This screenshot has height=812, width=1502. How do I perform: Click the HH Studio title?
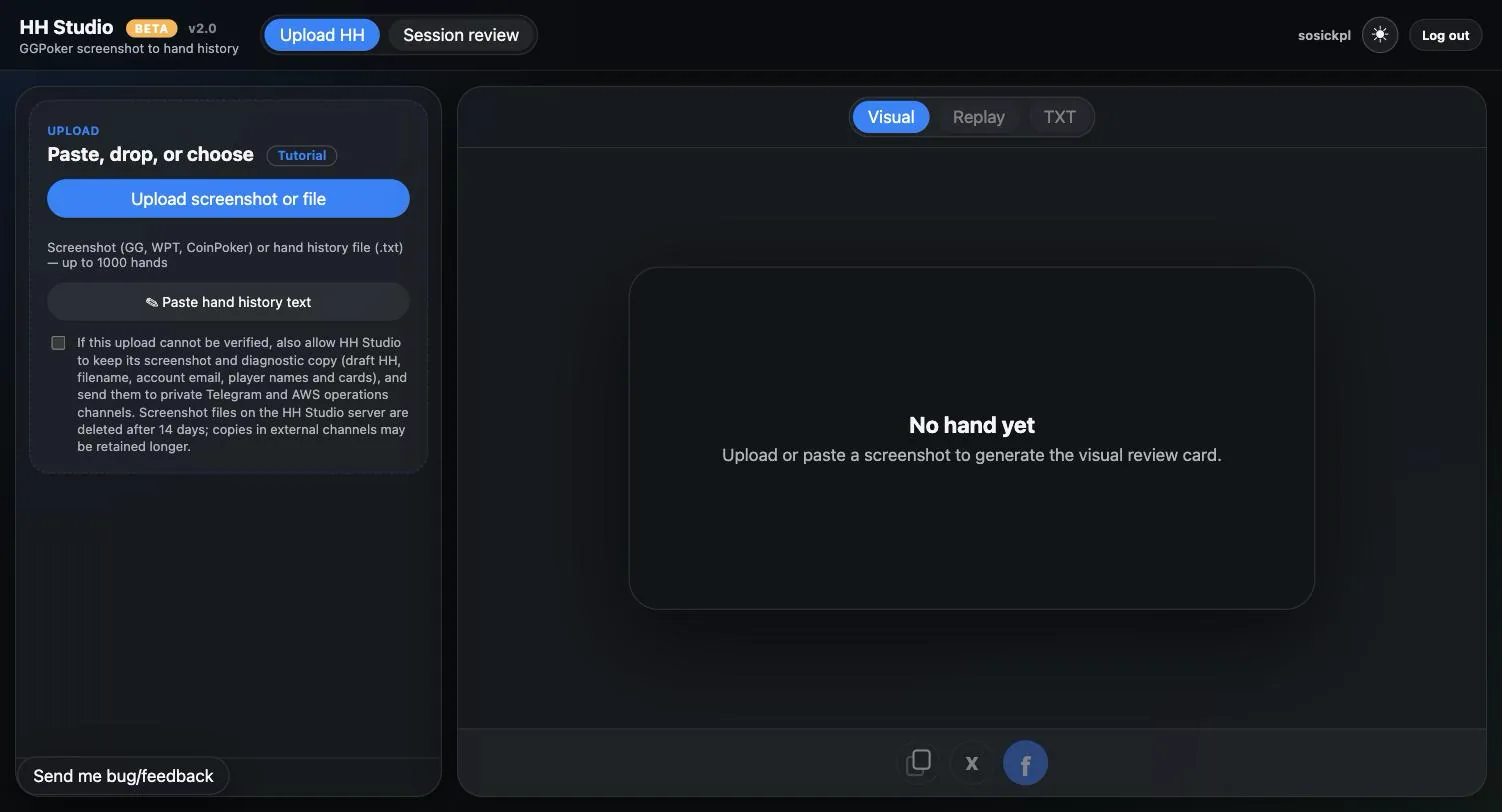tap(66, 27)
